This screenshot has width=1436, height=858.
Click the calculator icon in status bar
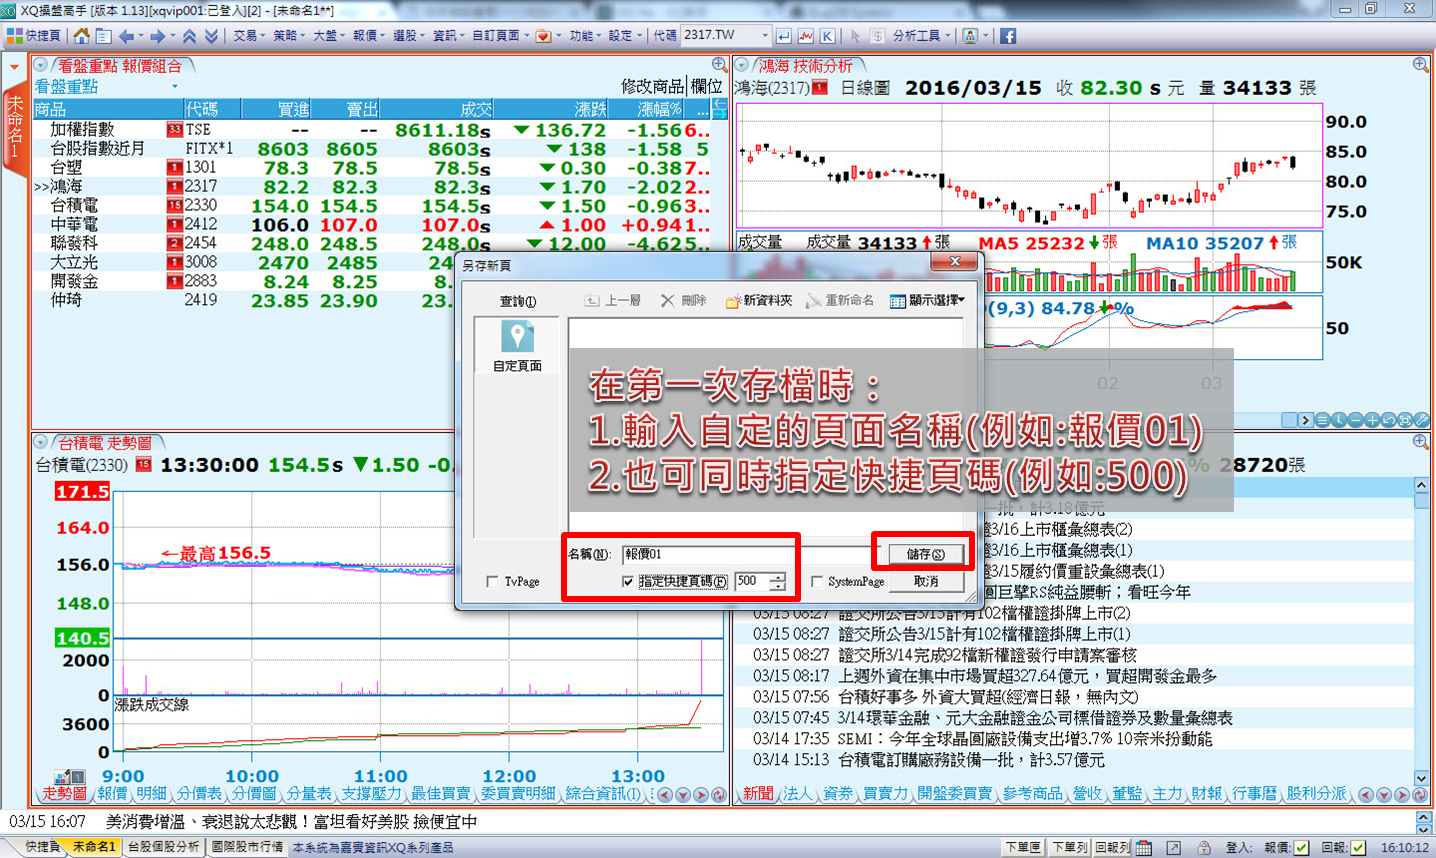[1144, 847]
